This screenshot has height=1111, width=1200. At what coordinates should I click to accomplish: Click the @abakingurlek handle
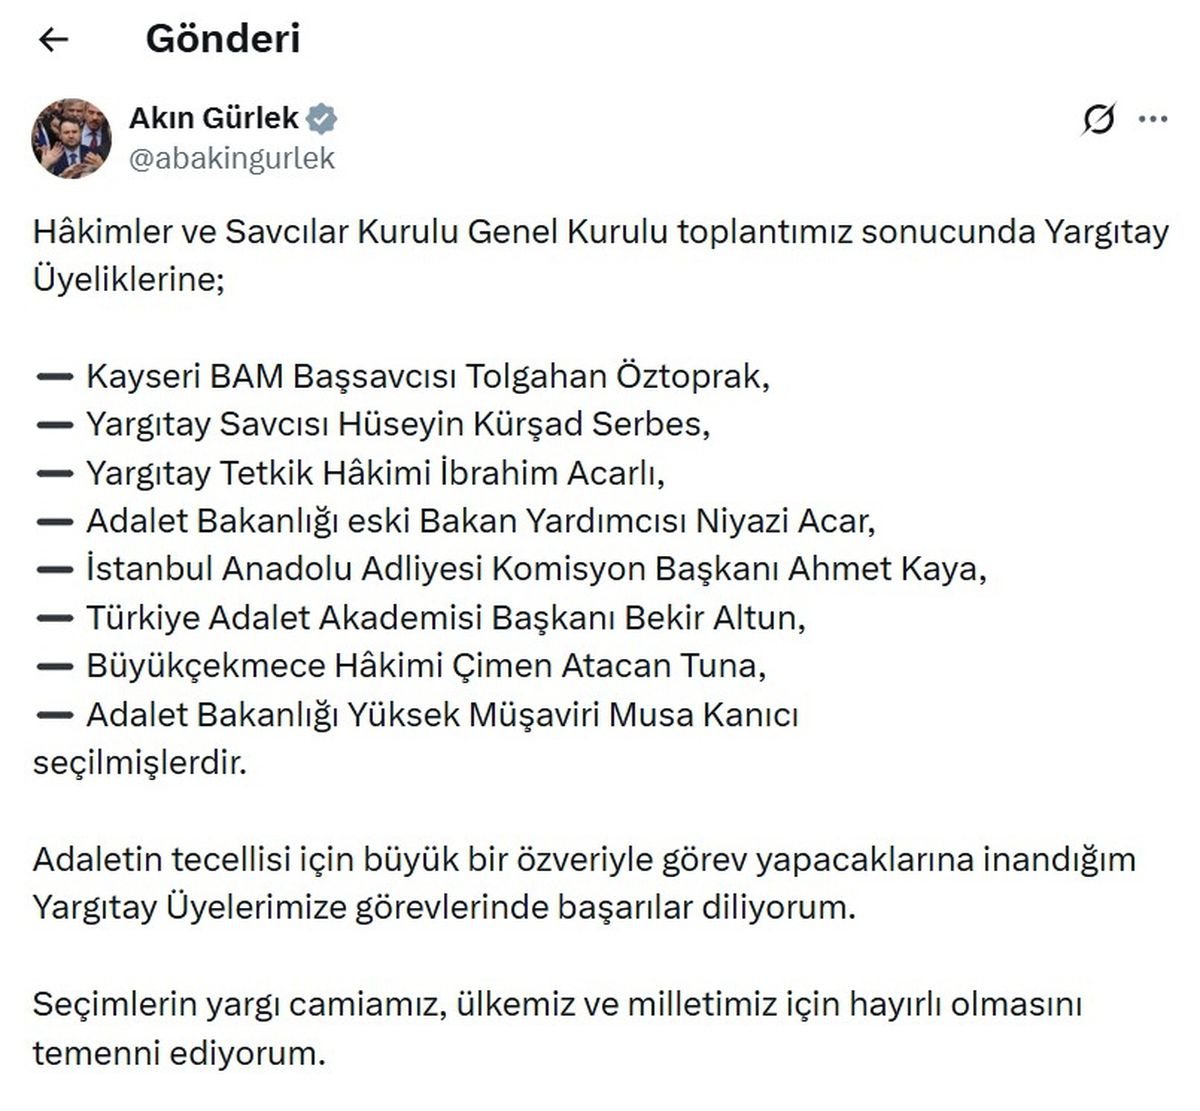[x=233, y=157]
